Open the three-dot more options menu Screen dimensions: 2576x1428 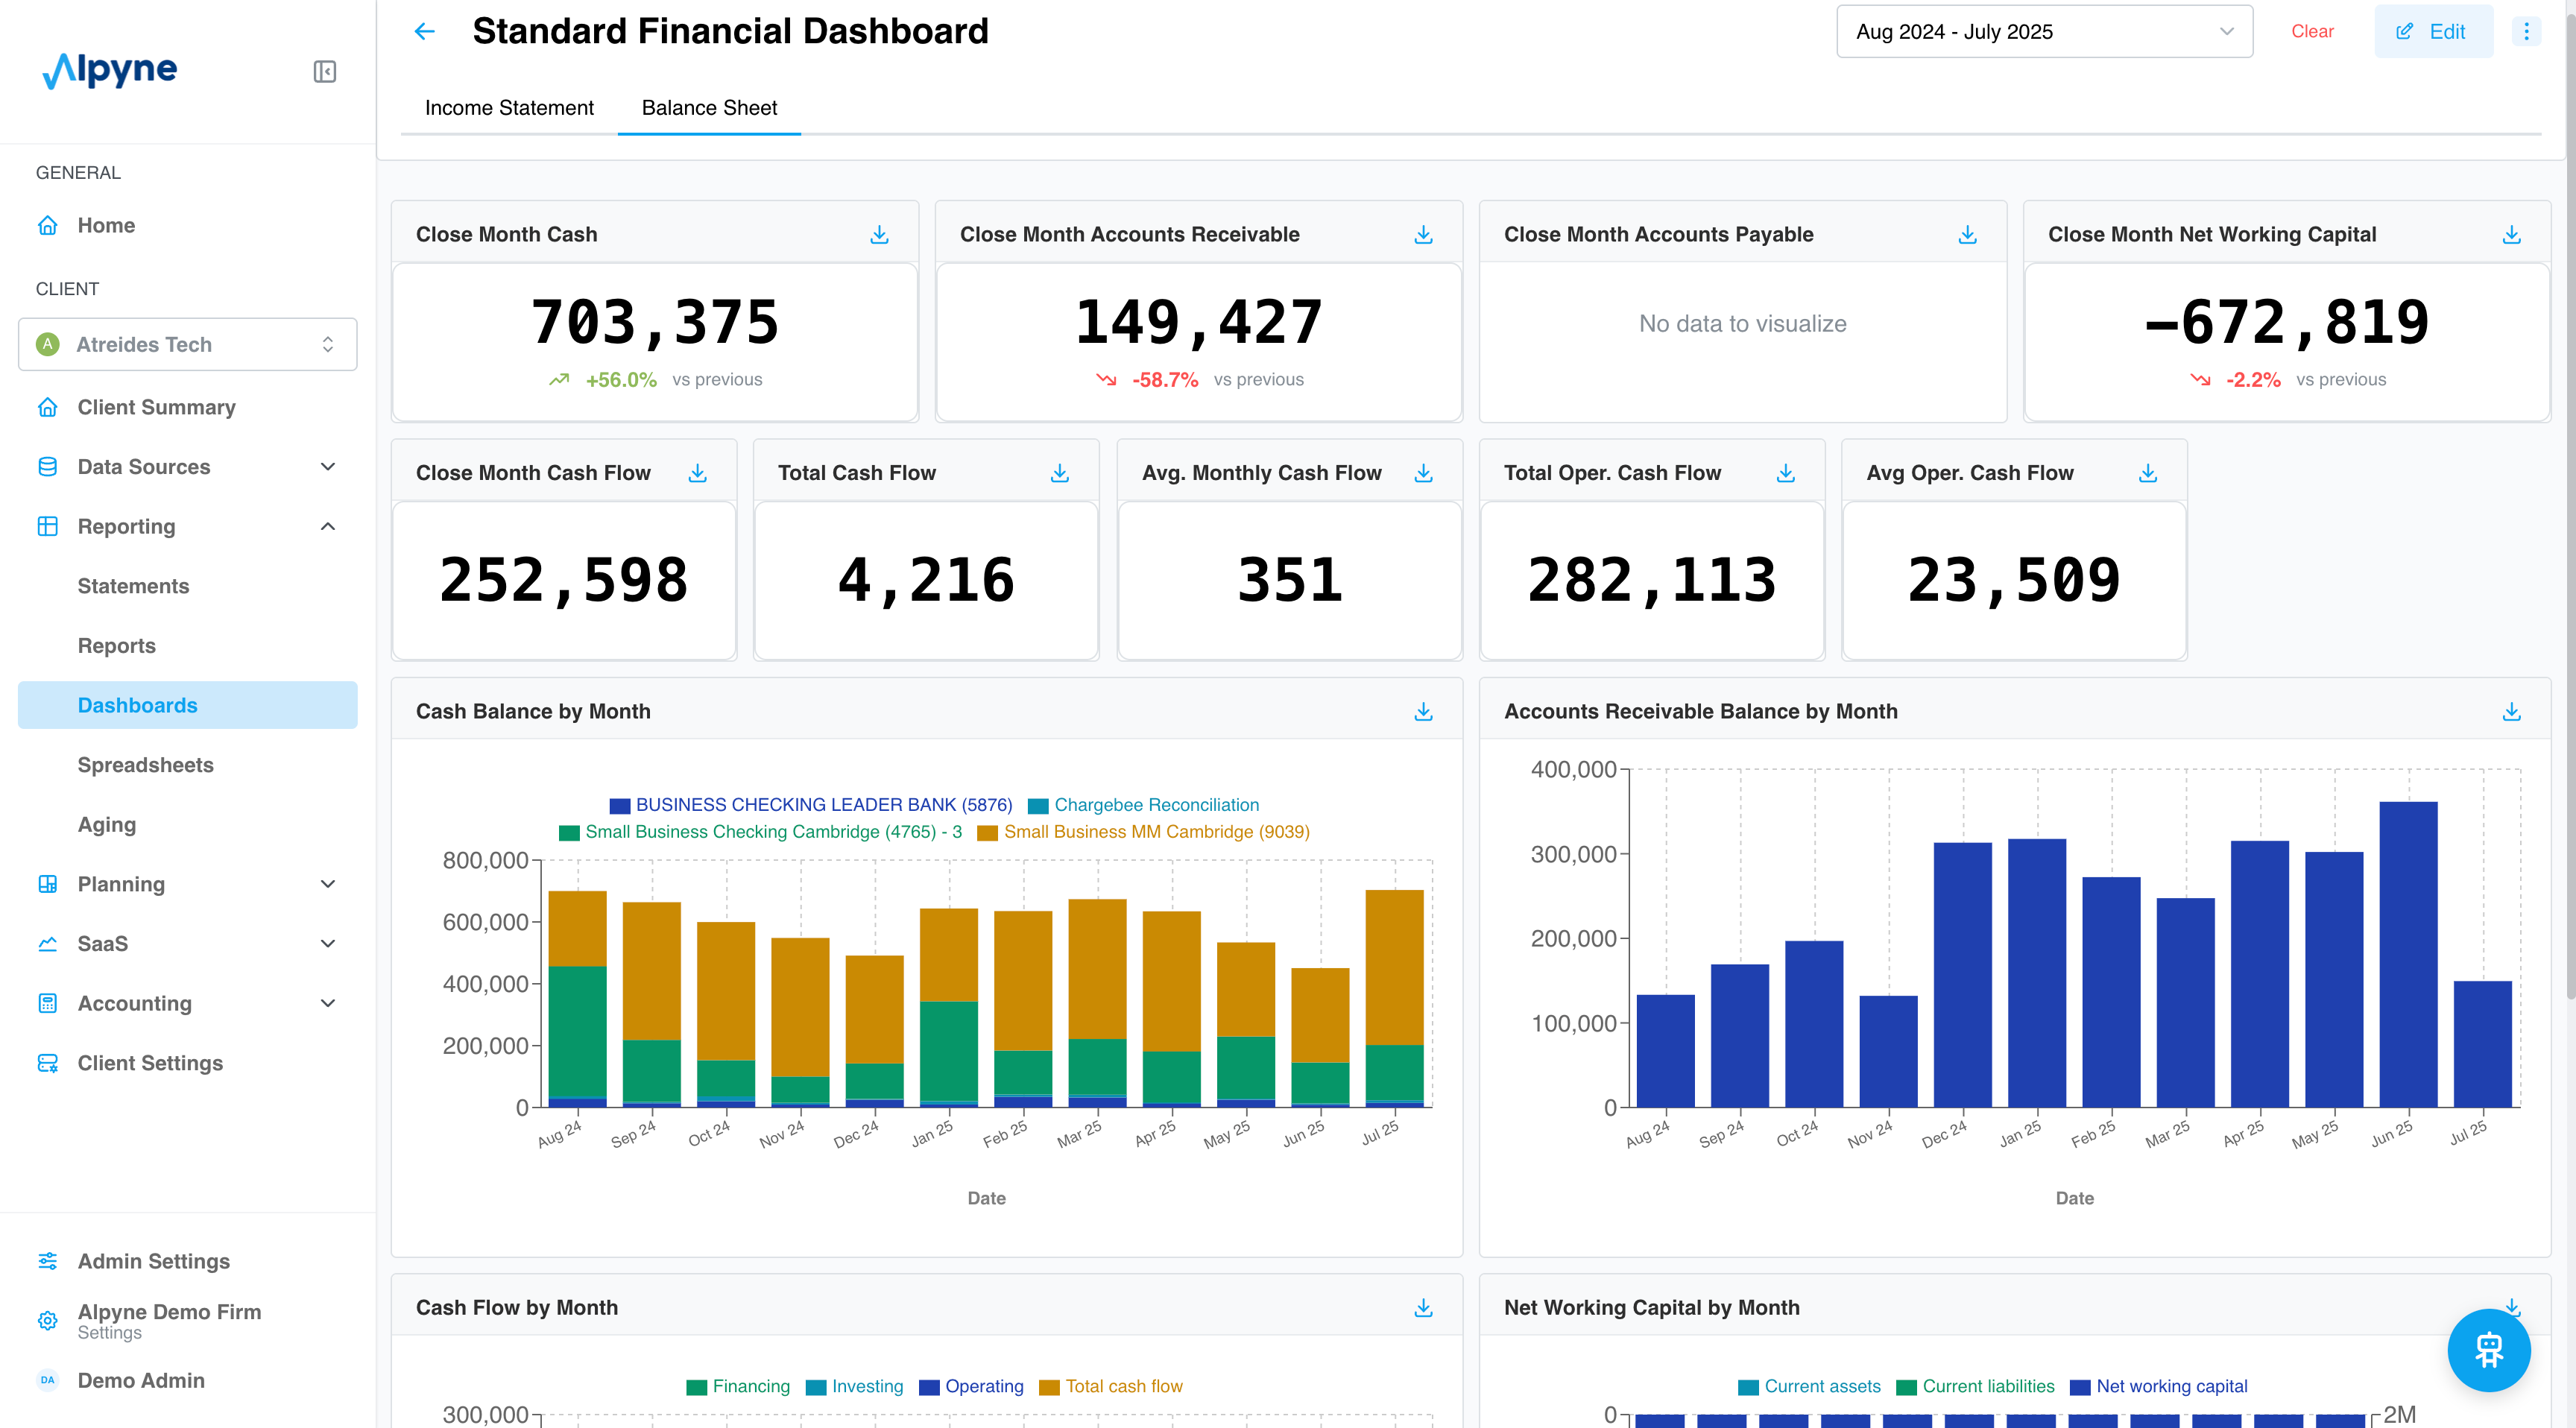pos(2526,32)
